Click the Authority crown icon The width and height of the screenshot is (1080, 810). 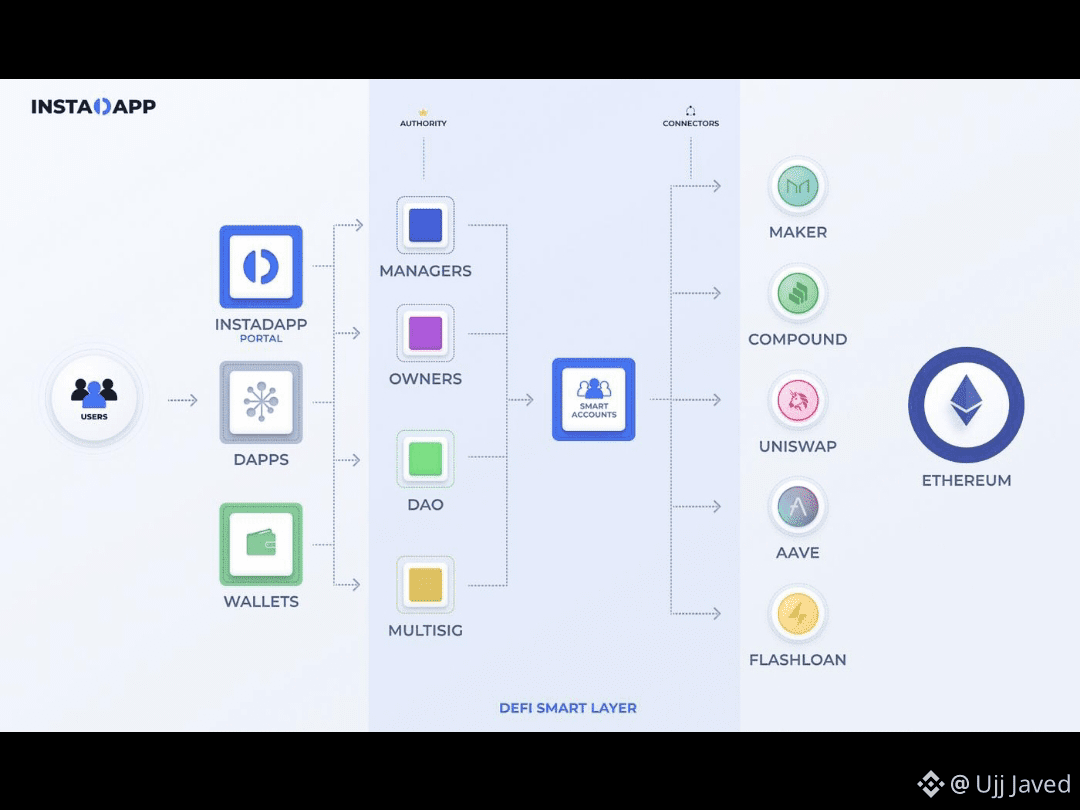click(x=423, y=112)
